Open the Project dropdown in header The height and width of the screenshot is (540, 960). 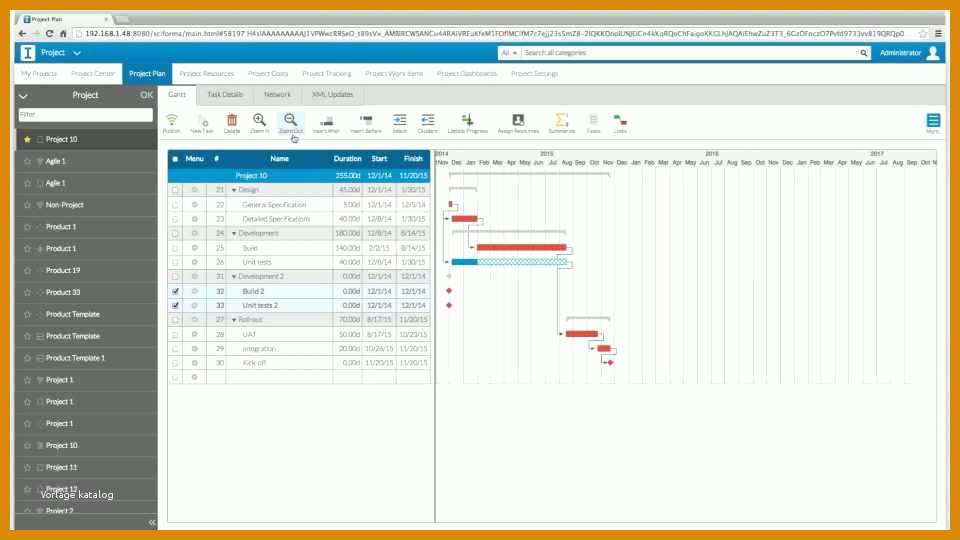coord(77,53)
